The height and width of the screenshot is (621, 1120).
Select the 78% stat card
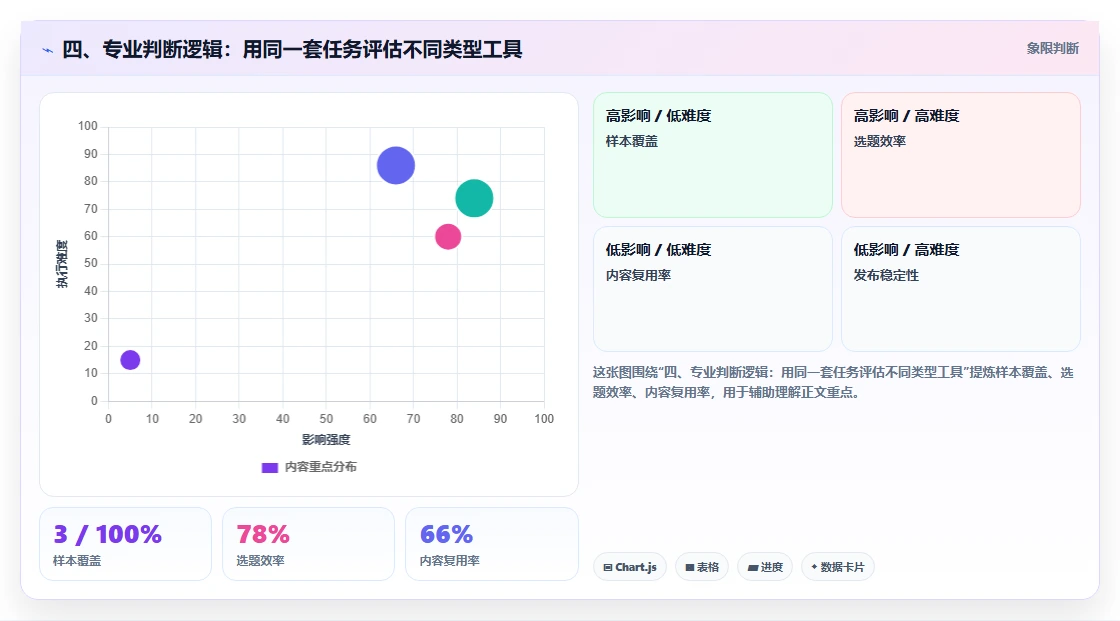[309, 544]
